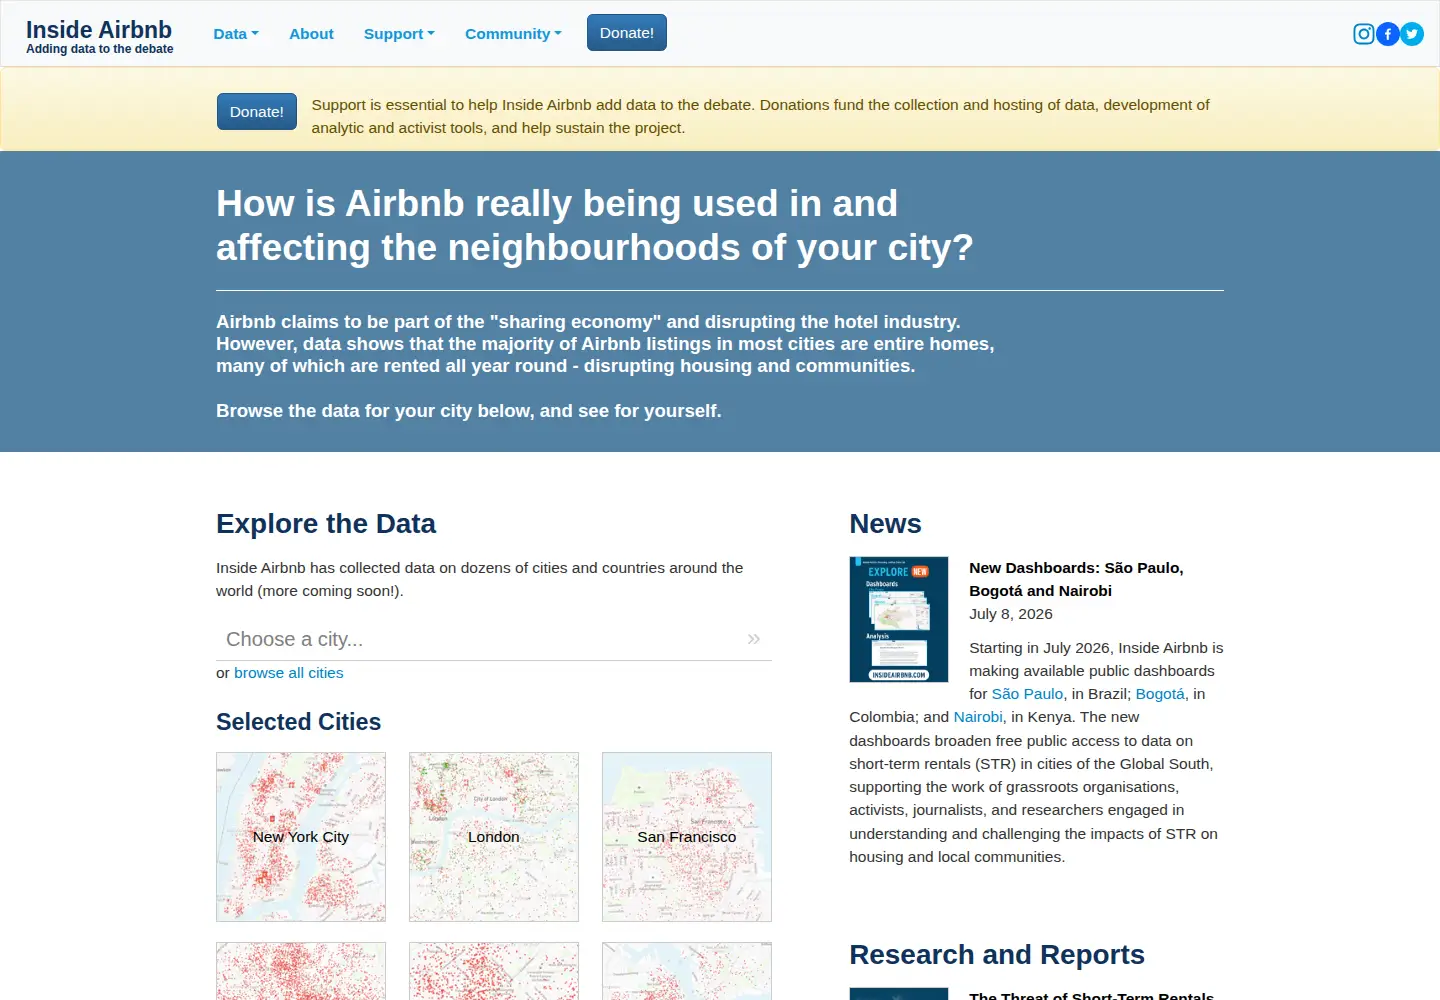Open the Facebook social icon

click(x=1388, y=34)
